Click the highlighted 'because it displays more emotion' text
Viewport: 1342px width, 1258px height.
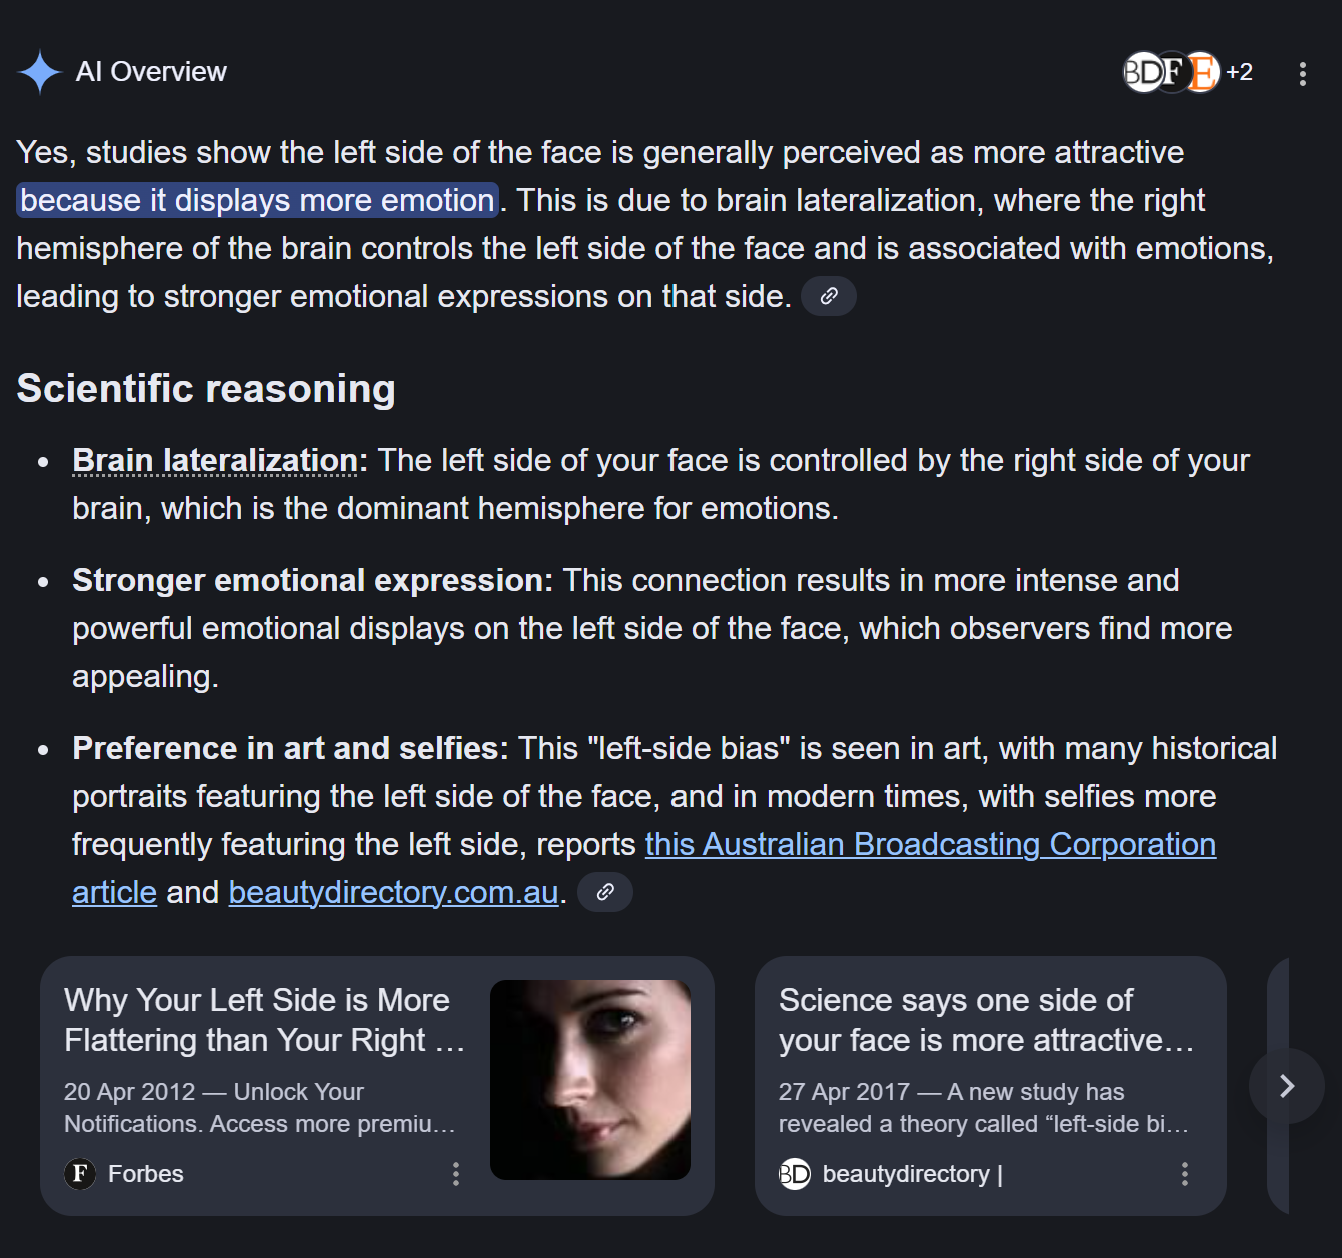pos(257,200)
